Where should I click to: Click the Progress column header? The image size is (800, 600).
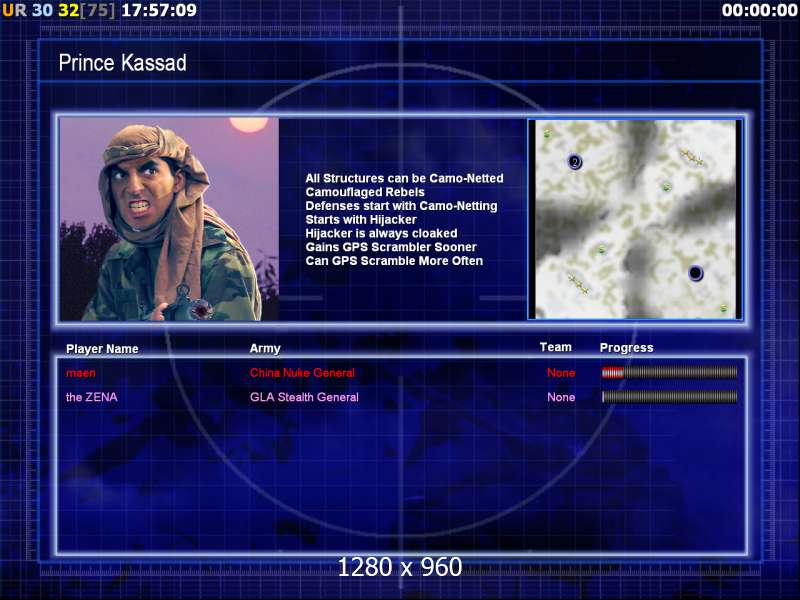[x=626, y=348]
